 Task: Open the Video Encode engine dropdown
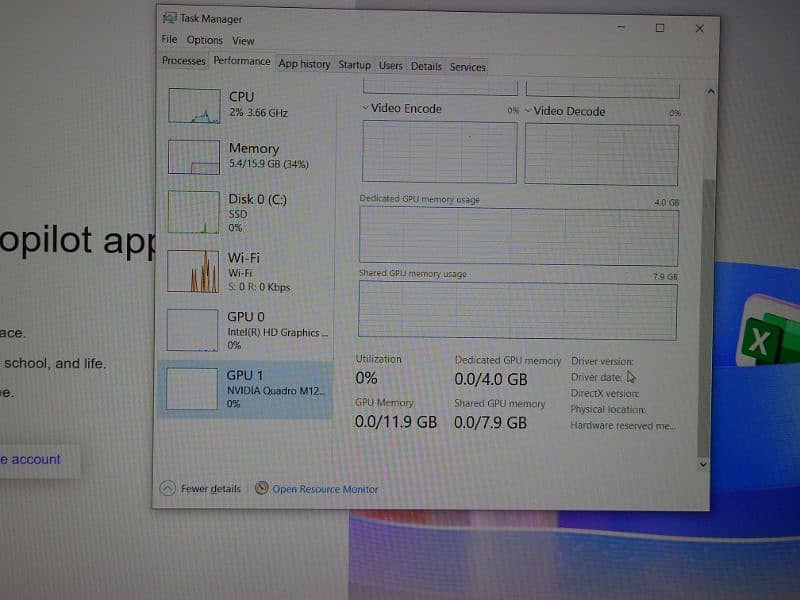click(x=365, y=108)
